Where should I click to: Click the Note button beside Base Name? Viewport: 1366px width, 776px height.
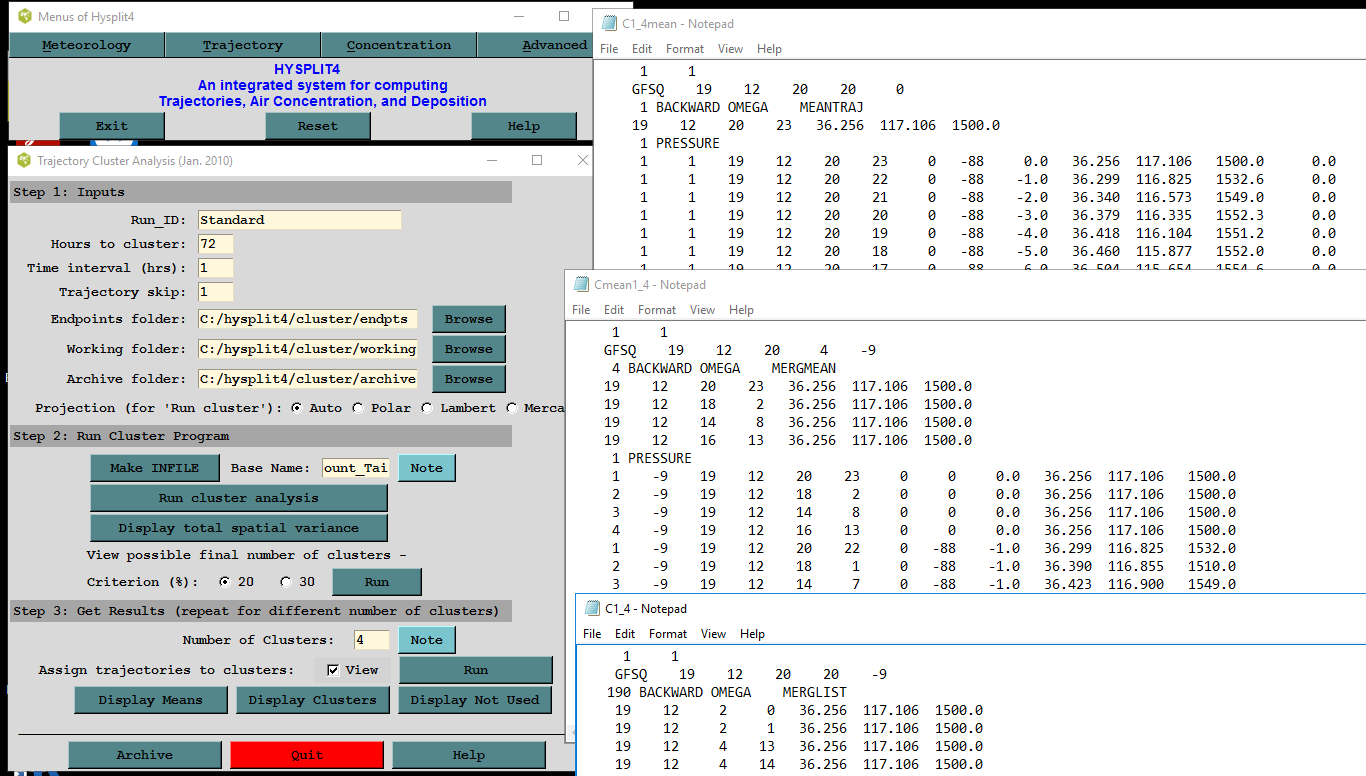[426, 468]
